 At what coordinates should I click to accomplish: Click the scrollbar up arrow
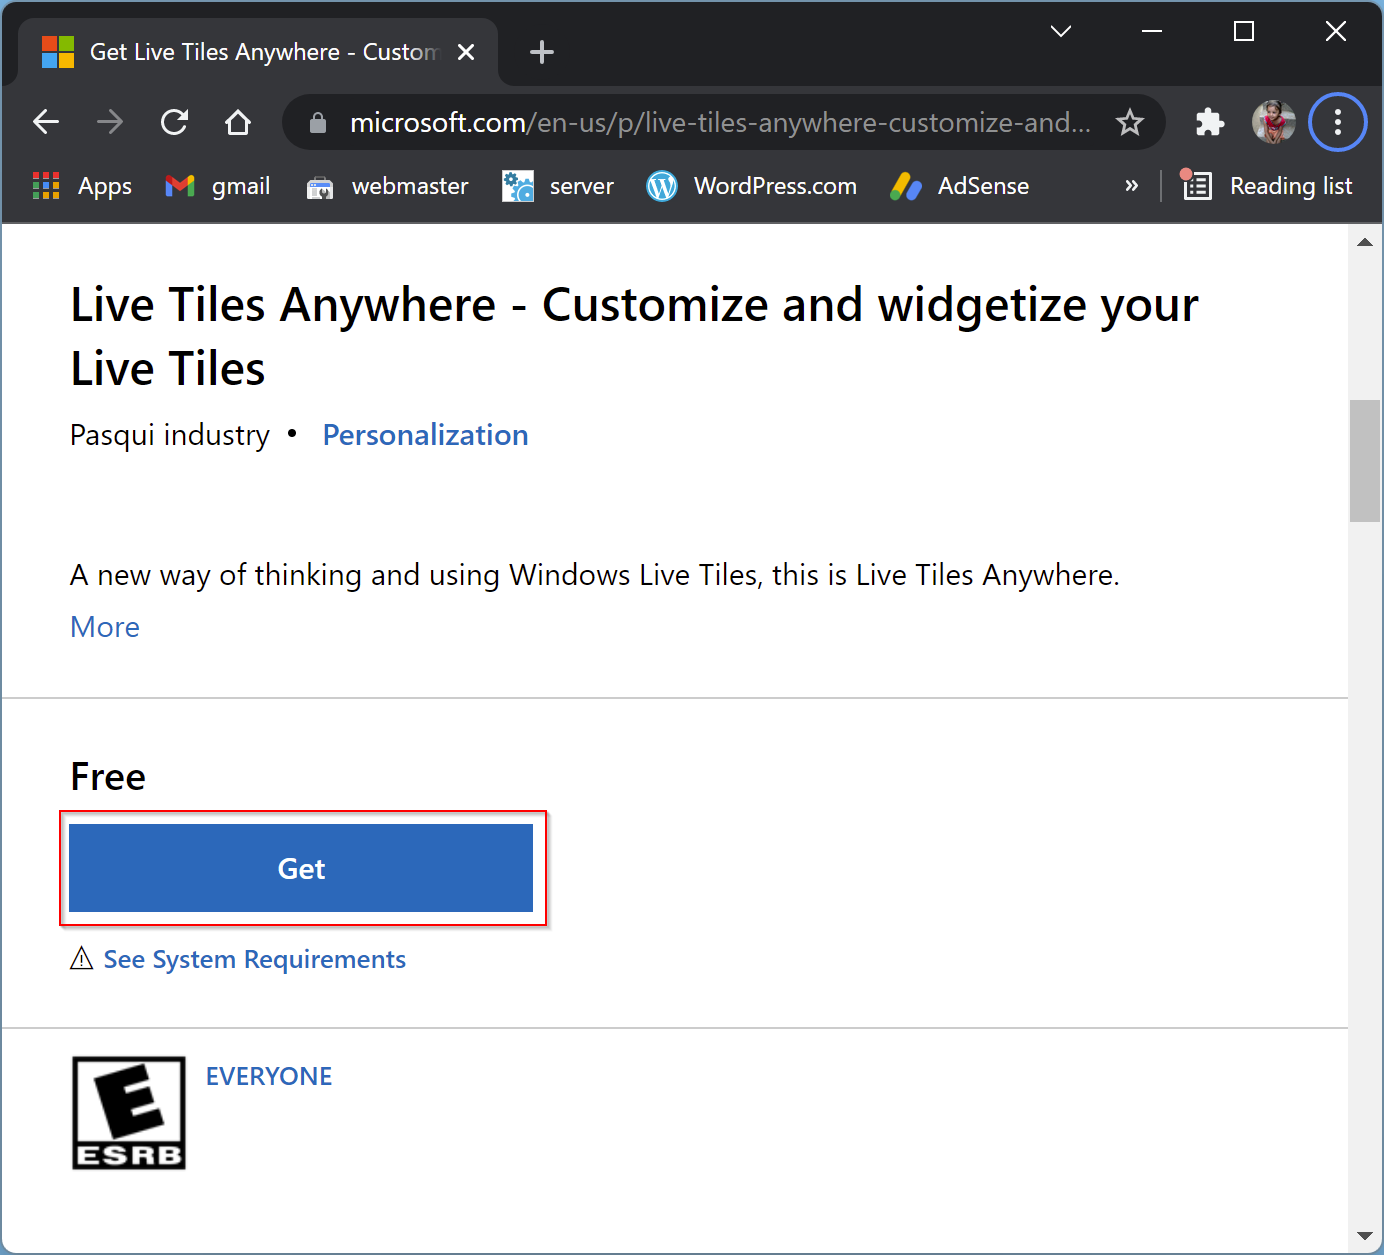coord(1365,242)
